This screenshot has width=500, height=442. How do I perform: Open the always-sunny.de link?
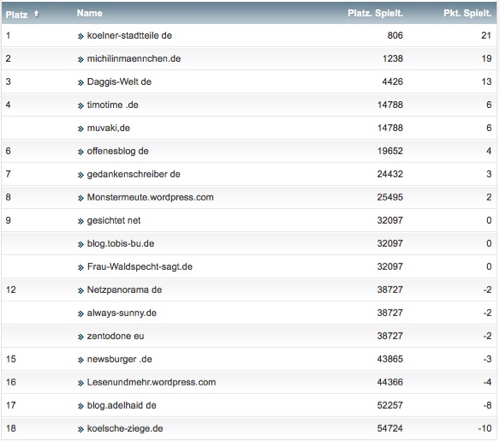[x=122, y=313]
